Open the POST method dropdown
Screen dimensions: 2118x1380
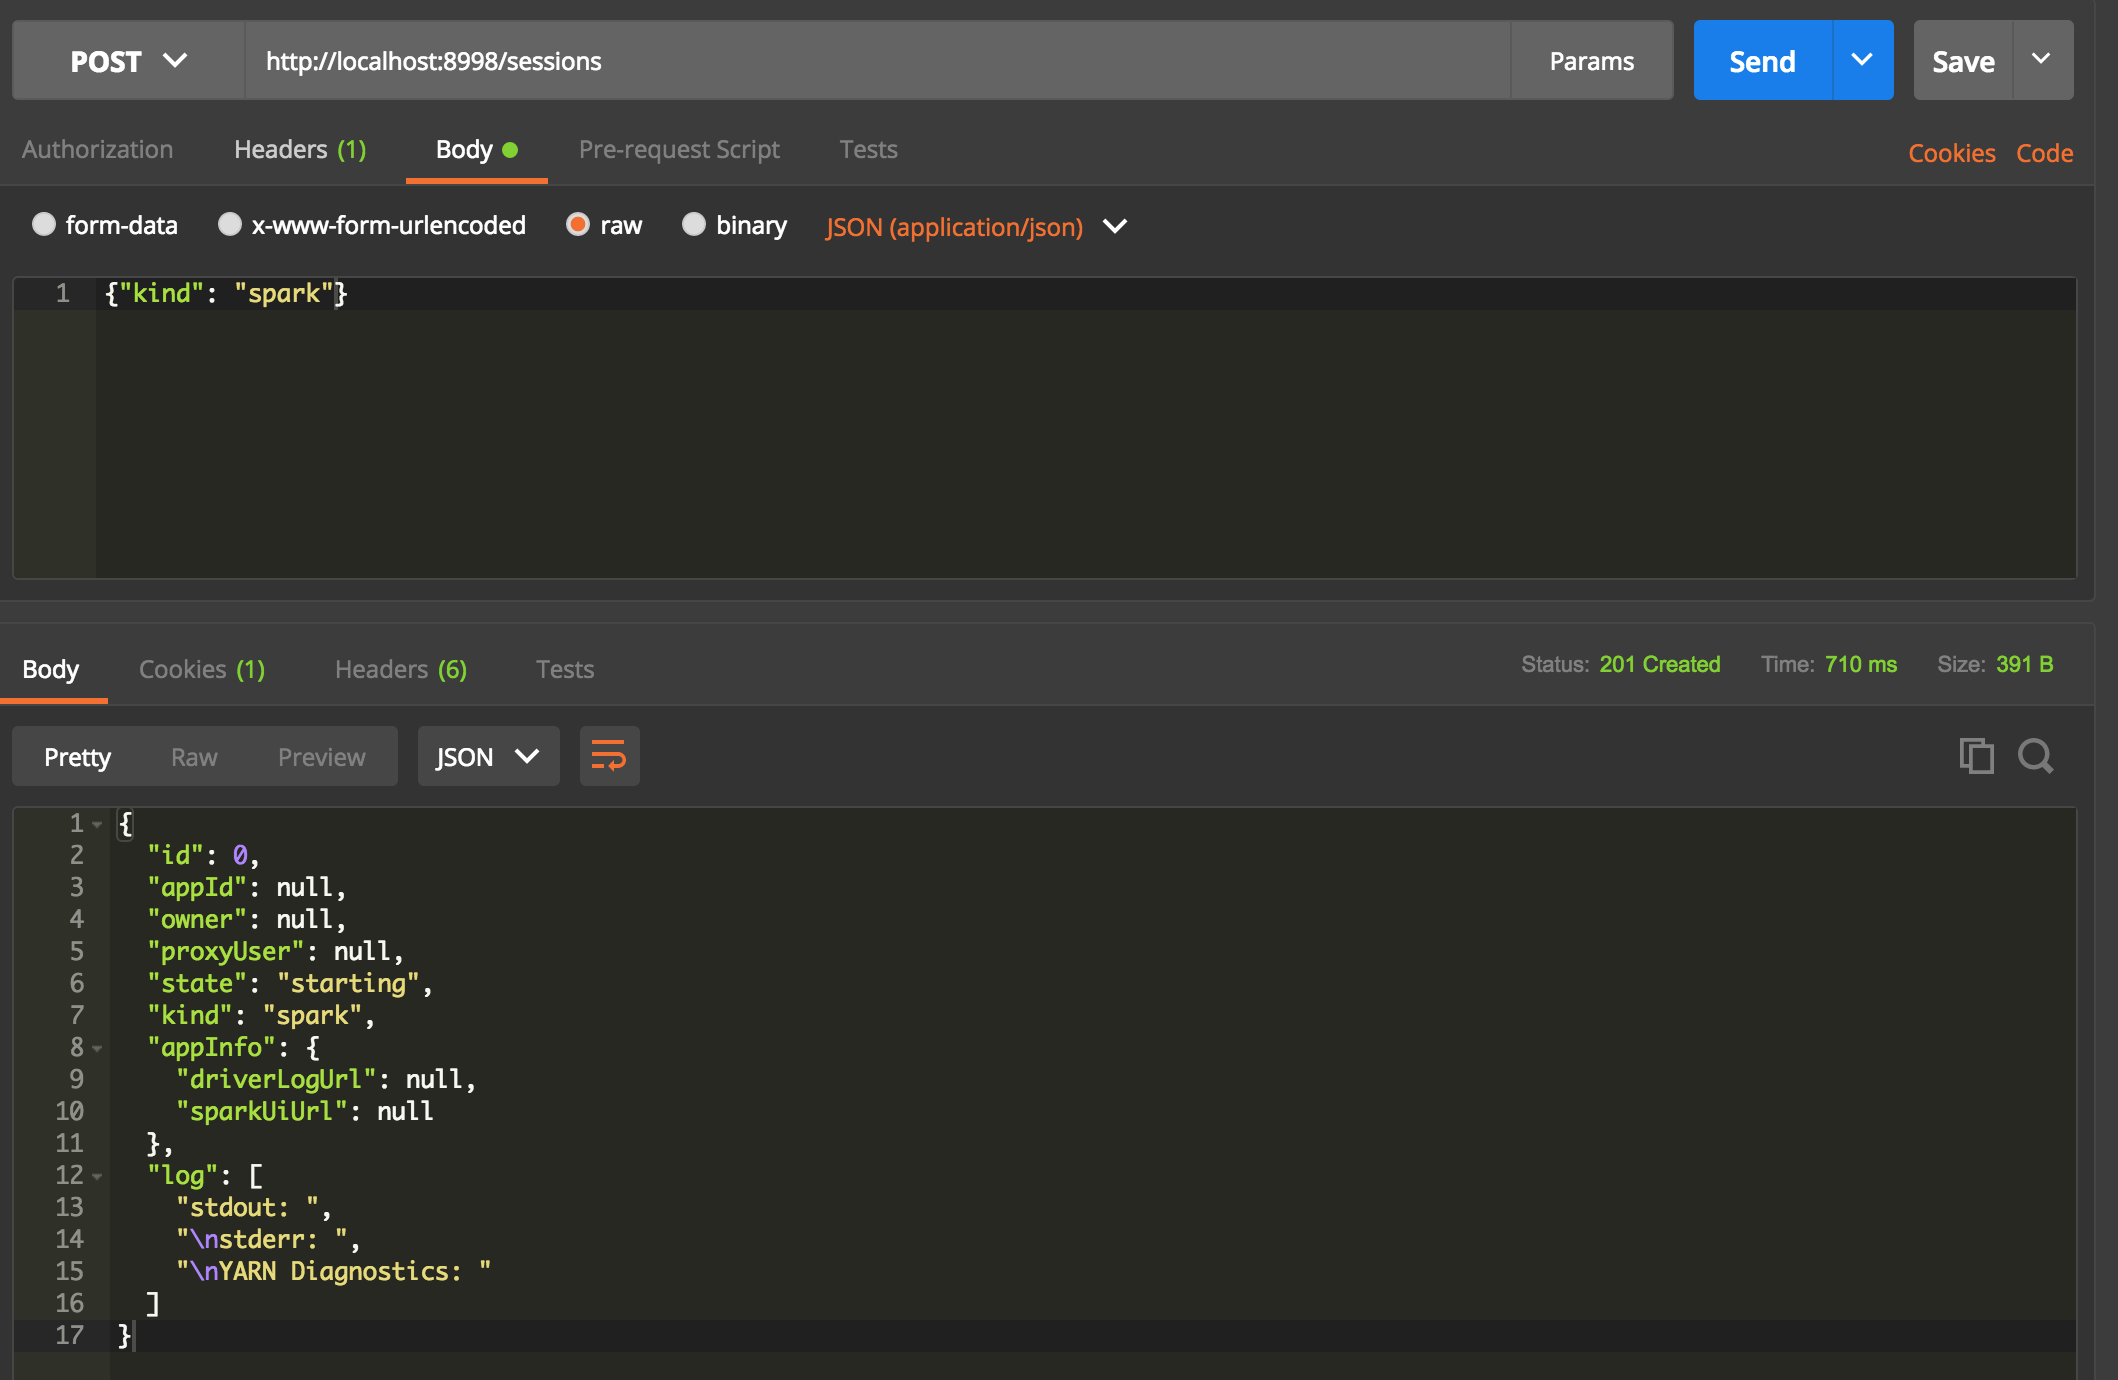(128, 61)
